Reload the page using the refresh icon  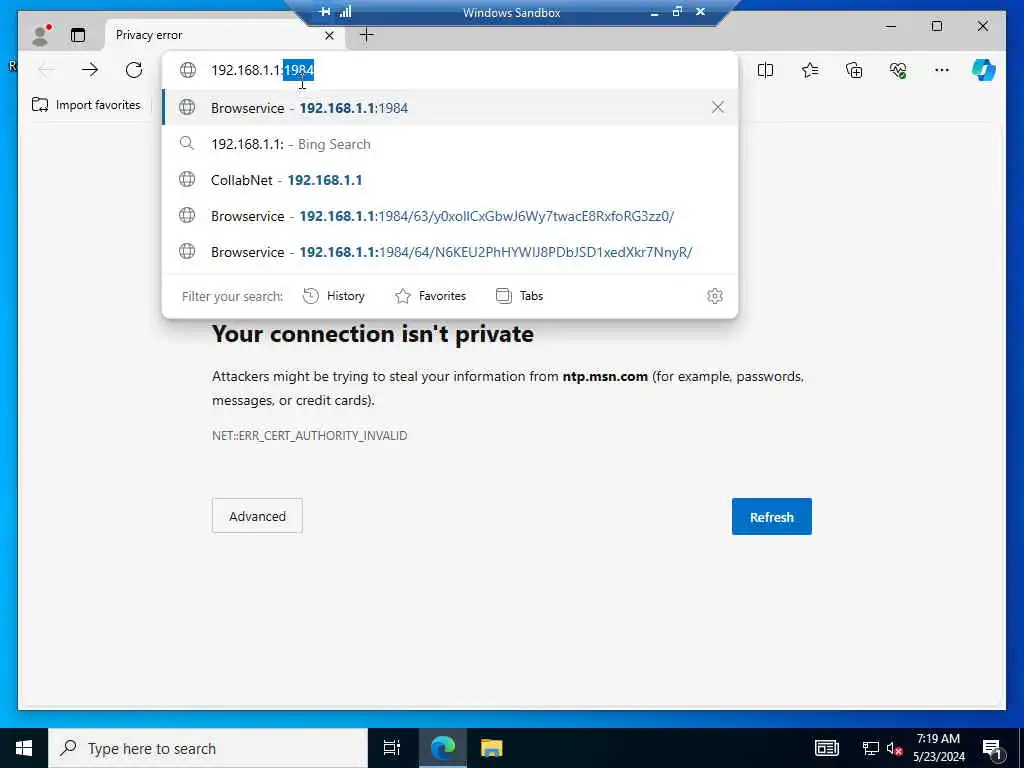click(x=134, y=70)
